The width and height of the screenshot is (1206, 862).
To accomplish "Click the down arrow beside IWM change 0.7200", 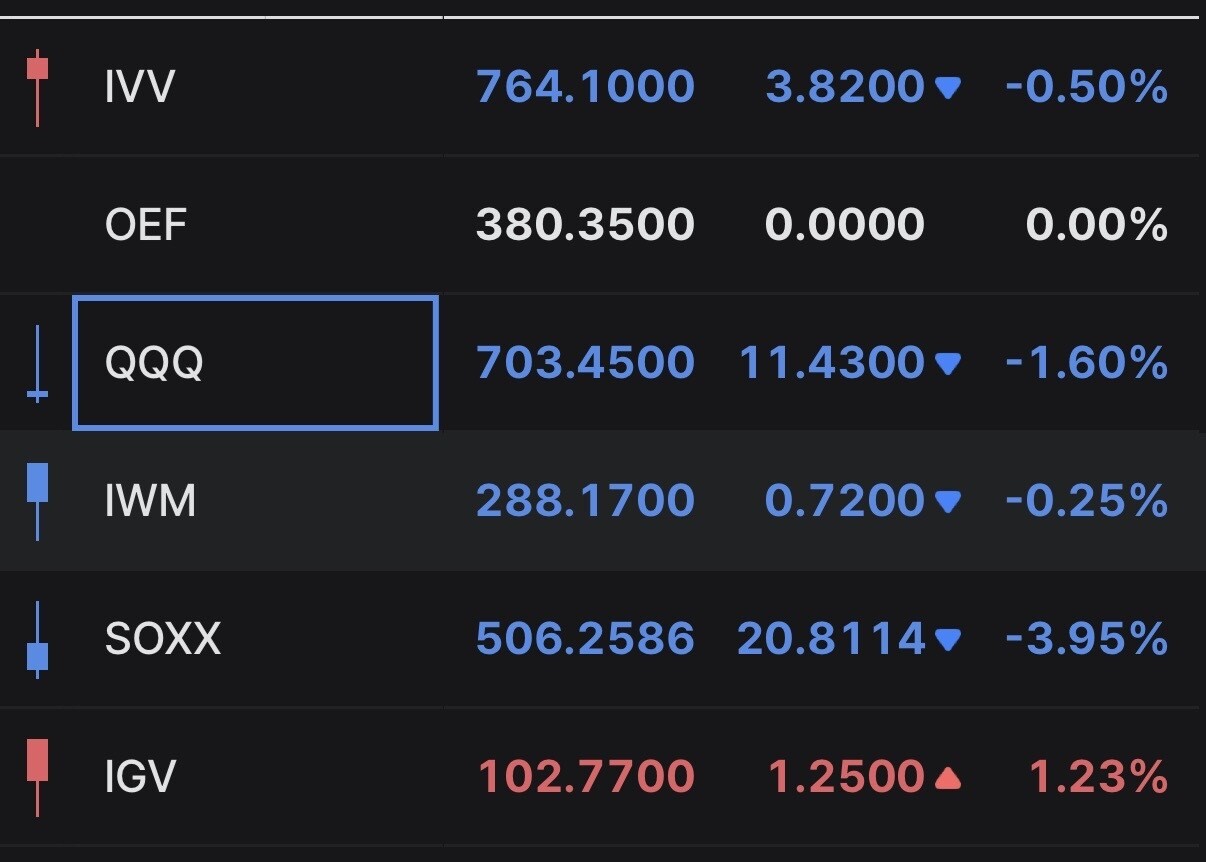I will [x=947, y=501].
